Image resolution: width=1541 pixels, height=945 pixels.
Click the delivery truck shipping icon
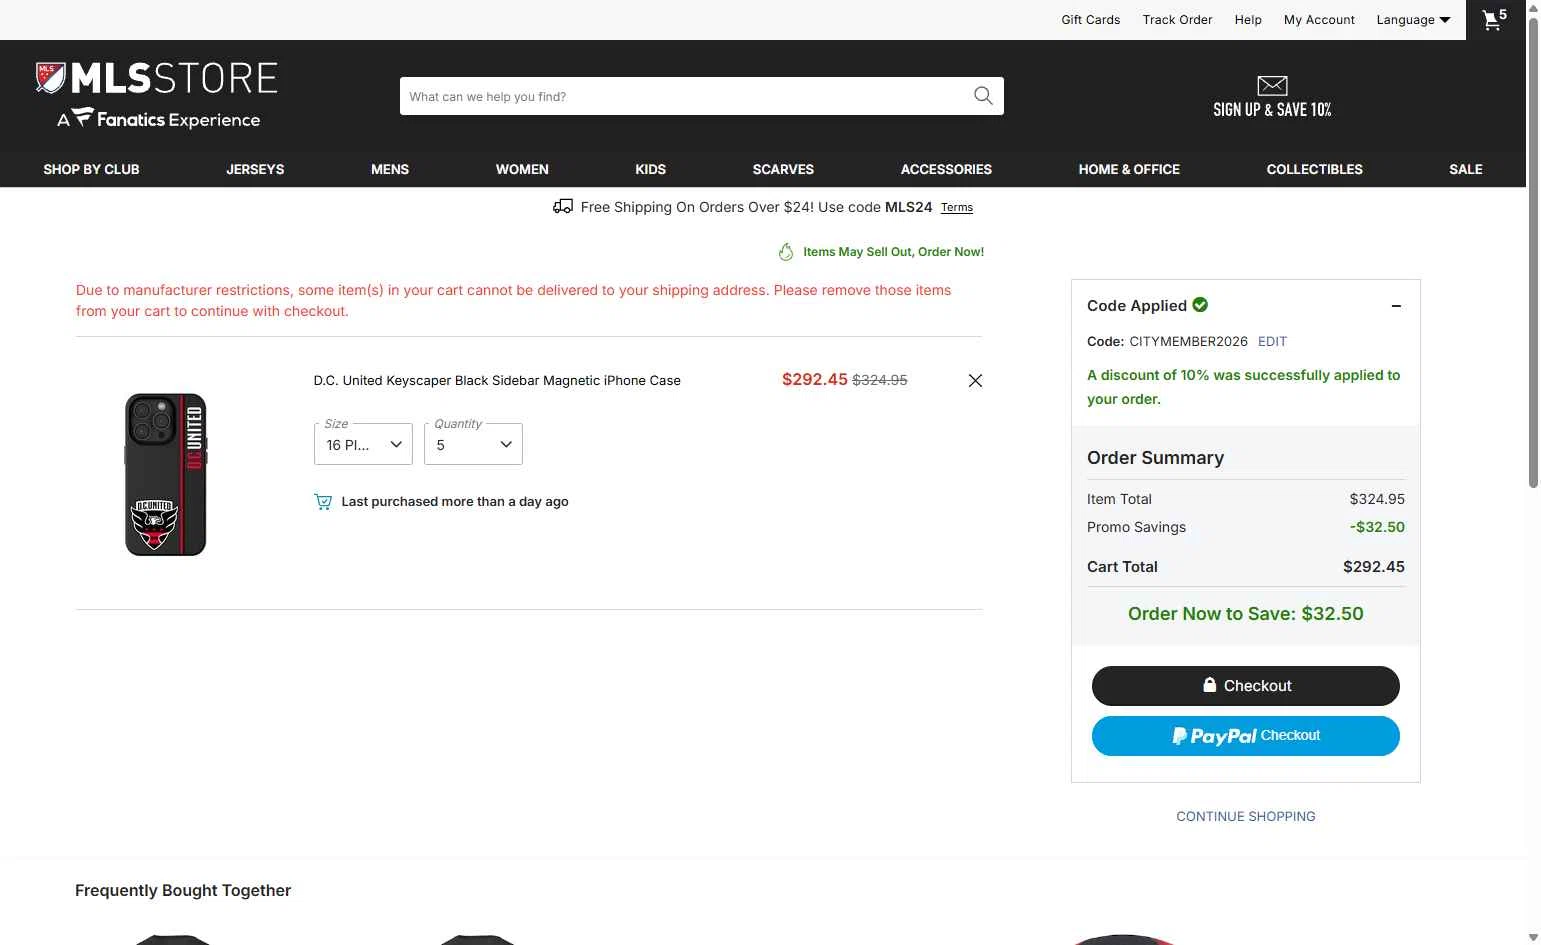tap(563, 207)
